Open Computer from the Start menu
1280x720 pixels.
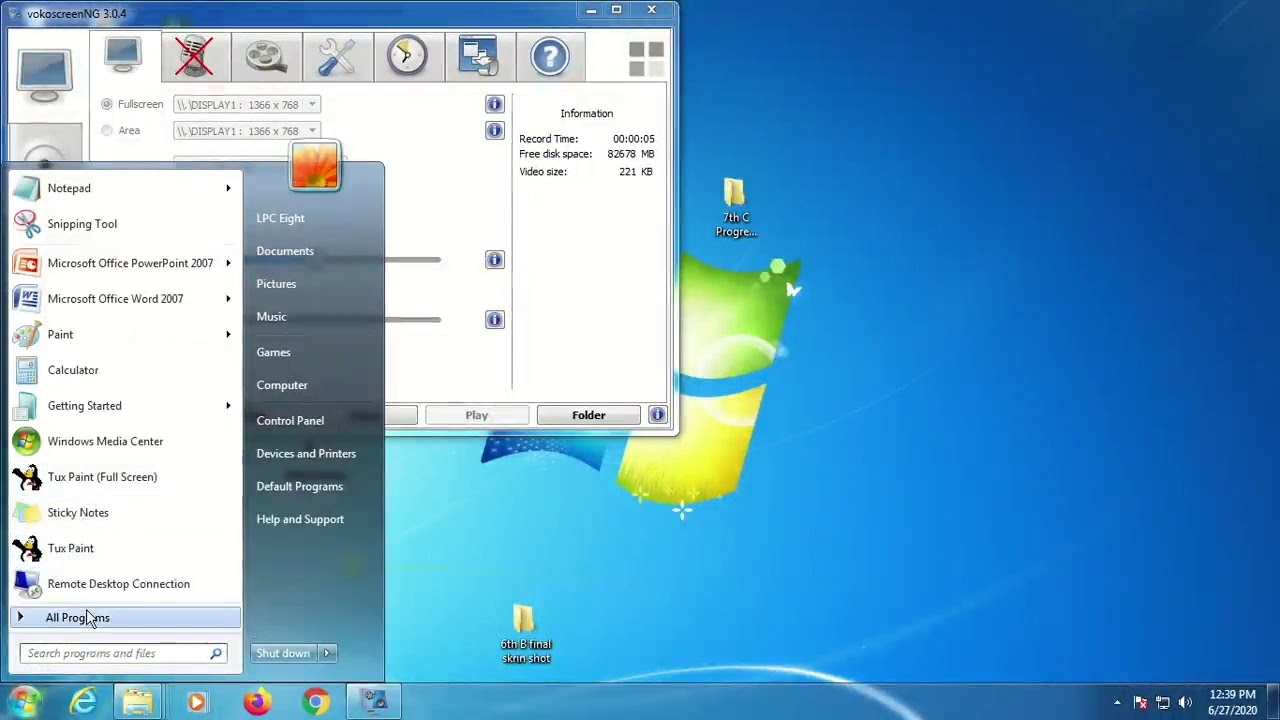pyautogui.click(x=282, y=385)
